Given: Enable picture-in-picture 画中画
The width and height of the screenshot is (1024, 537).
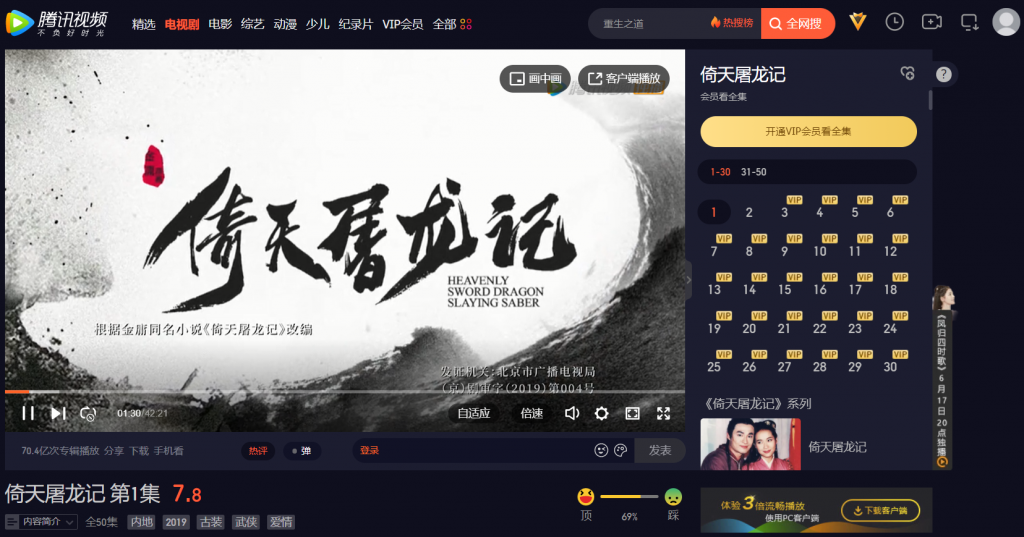Looking at the screenshot, I should pos(535,78).
